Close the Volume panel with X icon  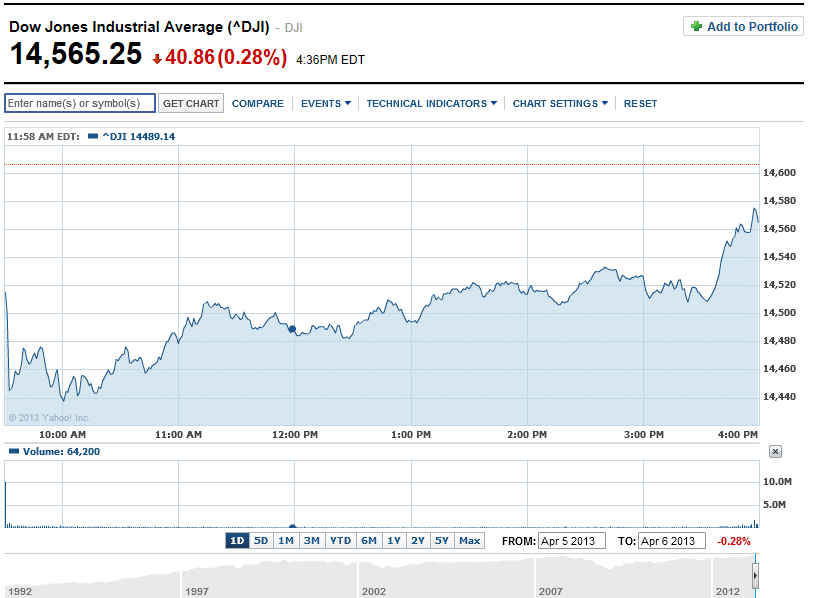pyautogui.click(x=775, y=452)
